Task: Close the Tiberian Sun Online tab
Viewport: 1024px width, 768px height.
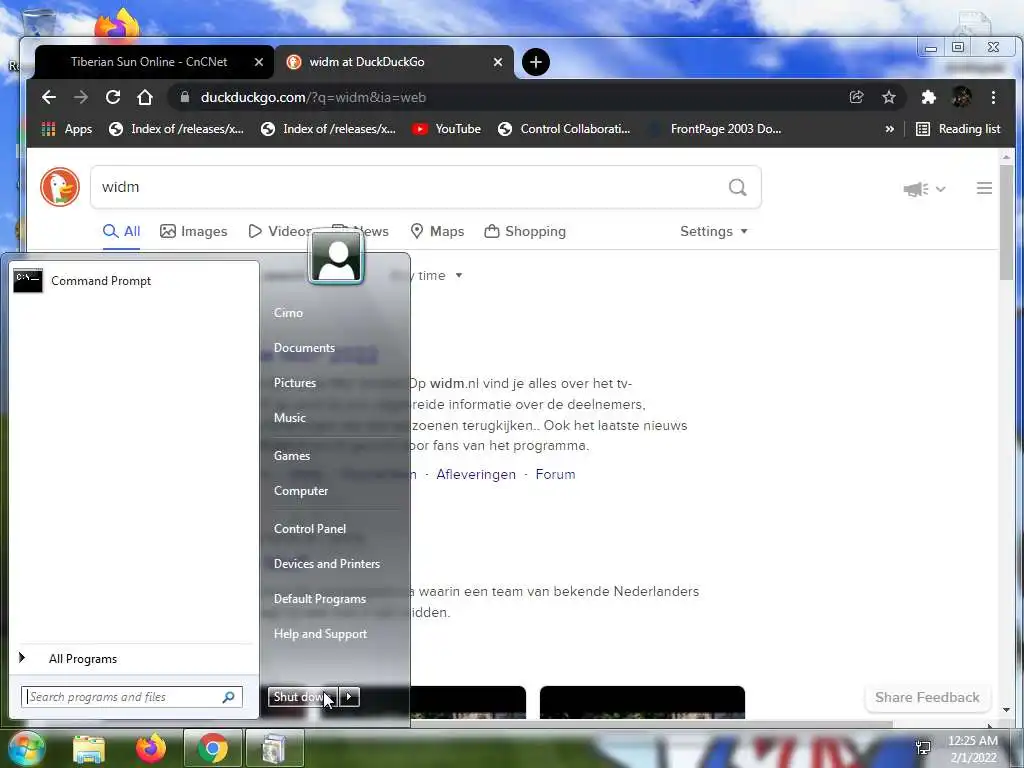Action: pos(259,62)
